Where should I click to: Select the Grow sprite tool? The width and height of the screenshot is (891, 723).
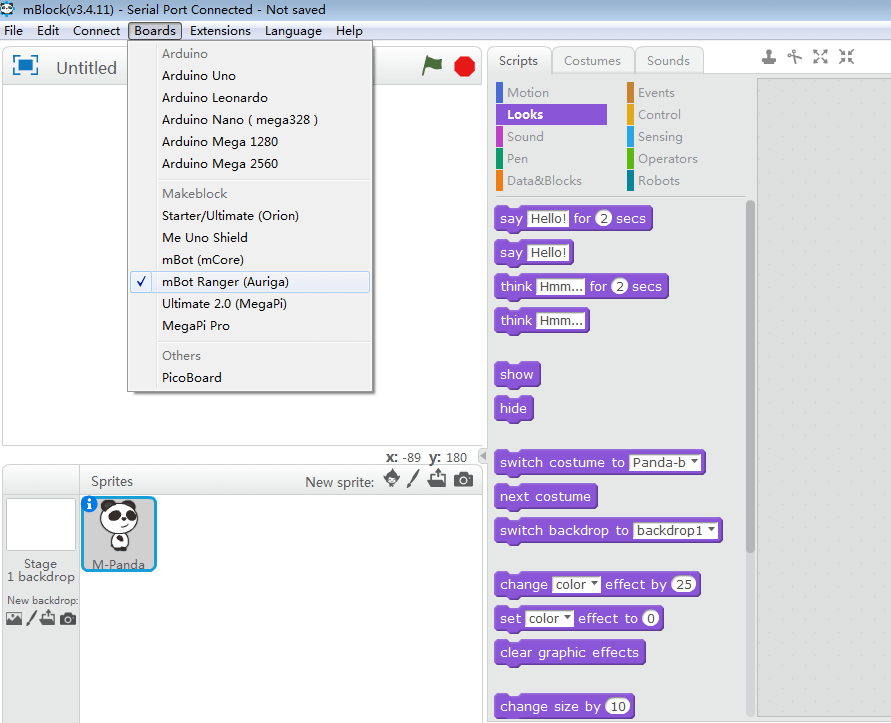click(821, 56)
